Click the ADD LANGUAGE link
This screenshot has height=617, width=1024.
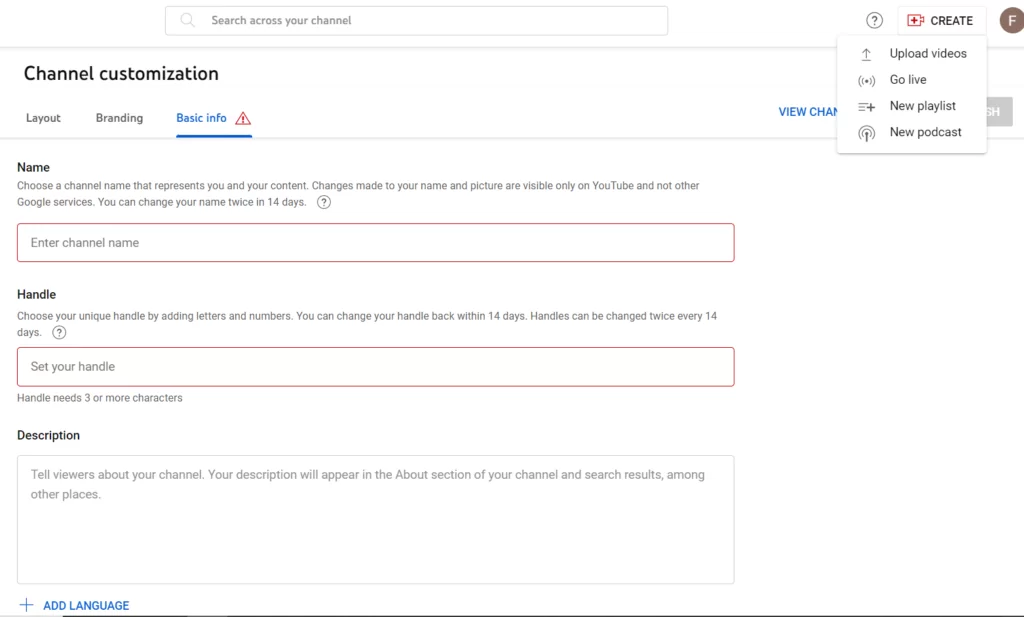click(86, 605)
